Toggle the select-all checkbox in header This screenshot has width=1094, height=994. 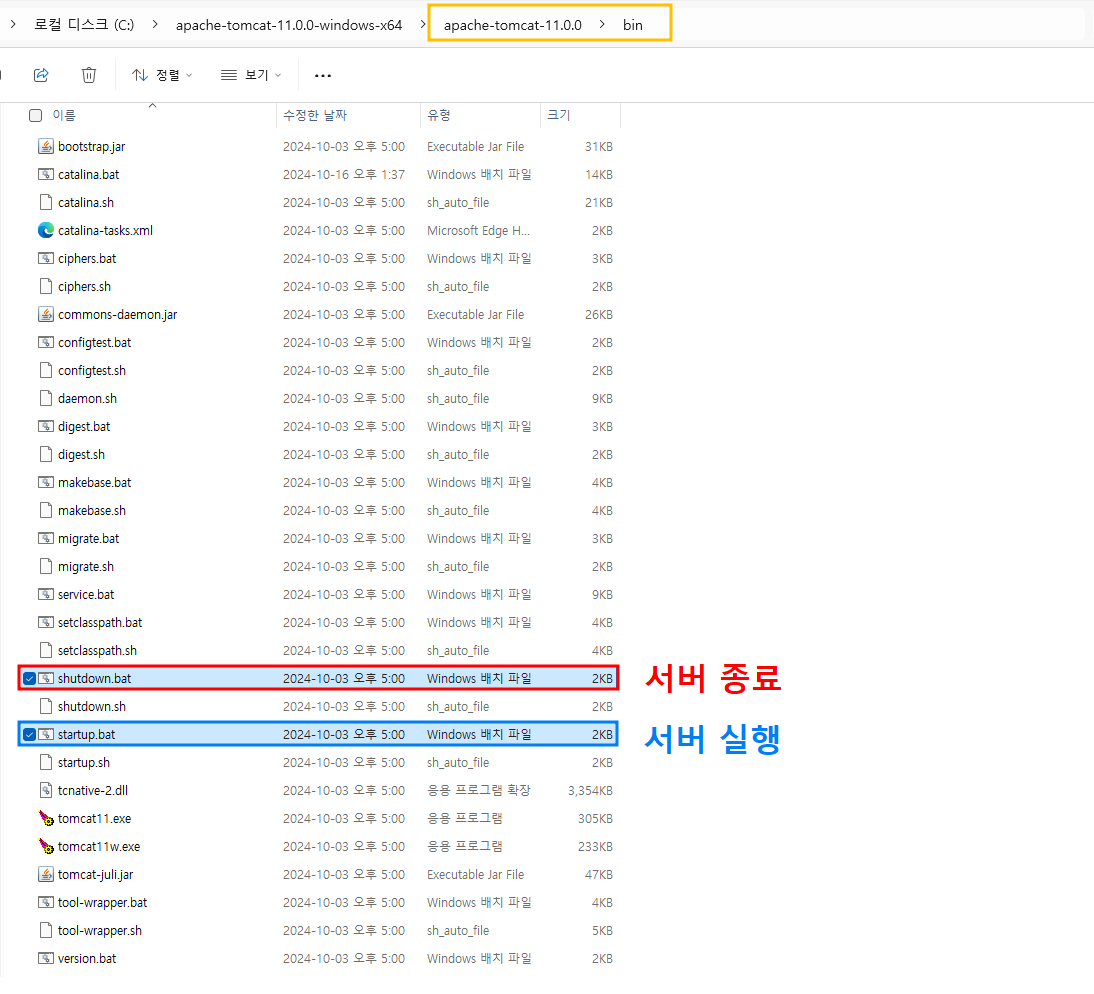coord(36,115)
